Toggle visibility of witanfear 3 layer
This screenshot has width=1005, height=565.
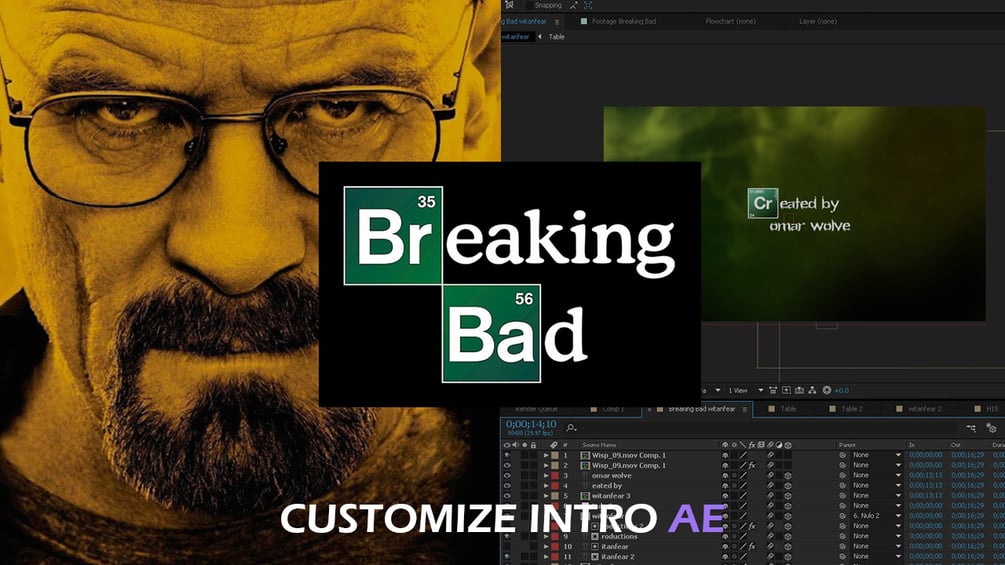click(x=507, y=496)
